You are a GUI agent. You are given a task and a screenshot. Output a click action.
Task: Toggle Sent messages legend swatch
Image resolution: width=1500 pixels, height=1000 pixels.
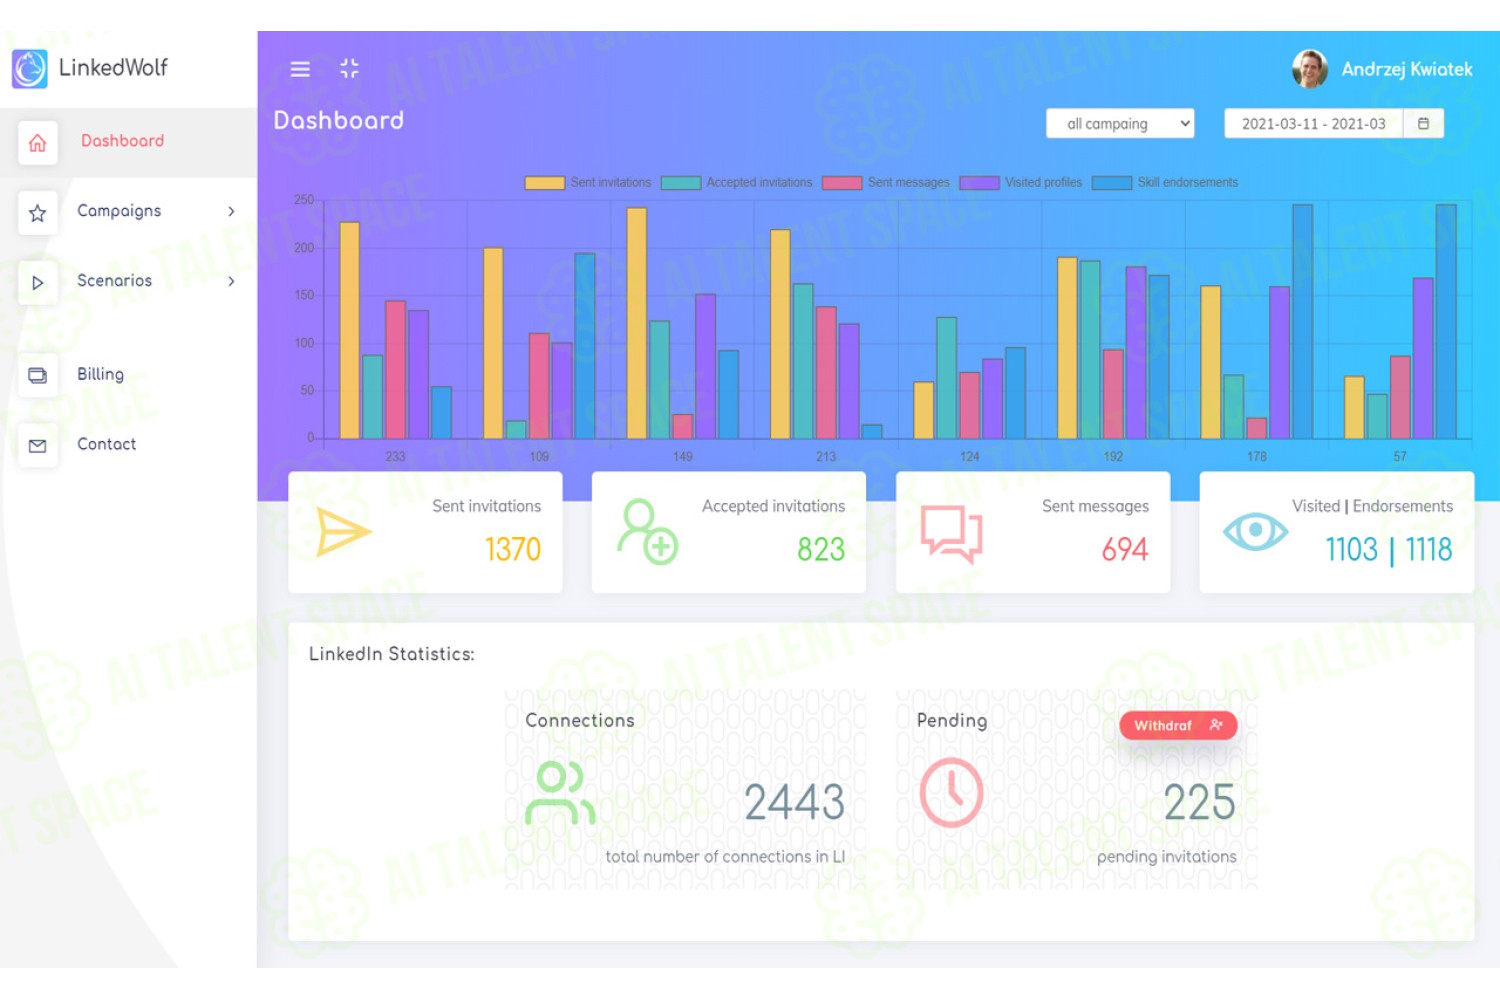pos(842,183)
